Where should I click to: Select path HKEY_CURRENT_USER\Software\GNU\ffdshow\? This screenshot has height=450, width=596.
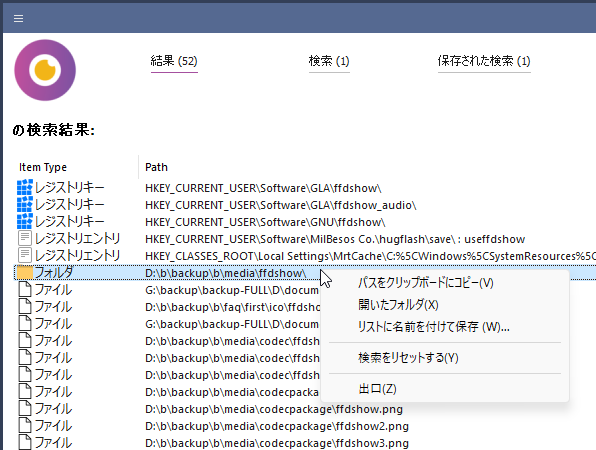(265, 222)
